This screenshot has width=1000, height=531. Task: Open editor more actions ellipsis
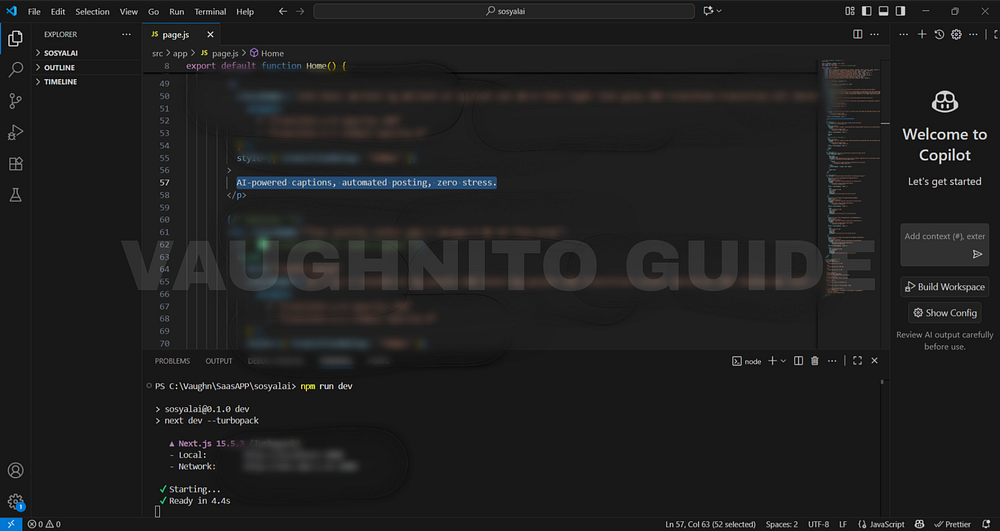click(x=874, y=34)
